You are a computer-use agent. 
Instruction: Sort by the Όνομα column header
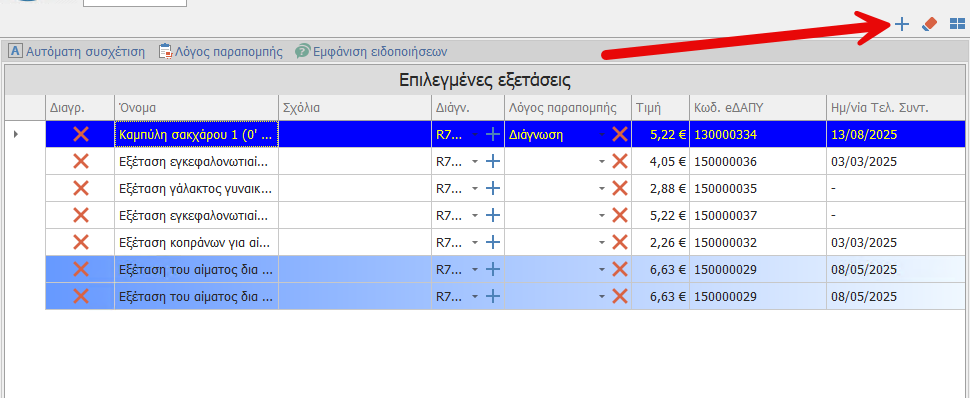(x=197, y=108)
